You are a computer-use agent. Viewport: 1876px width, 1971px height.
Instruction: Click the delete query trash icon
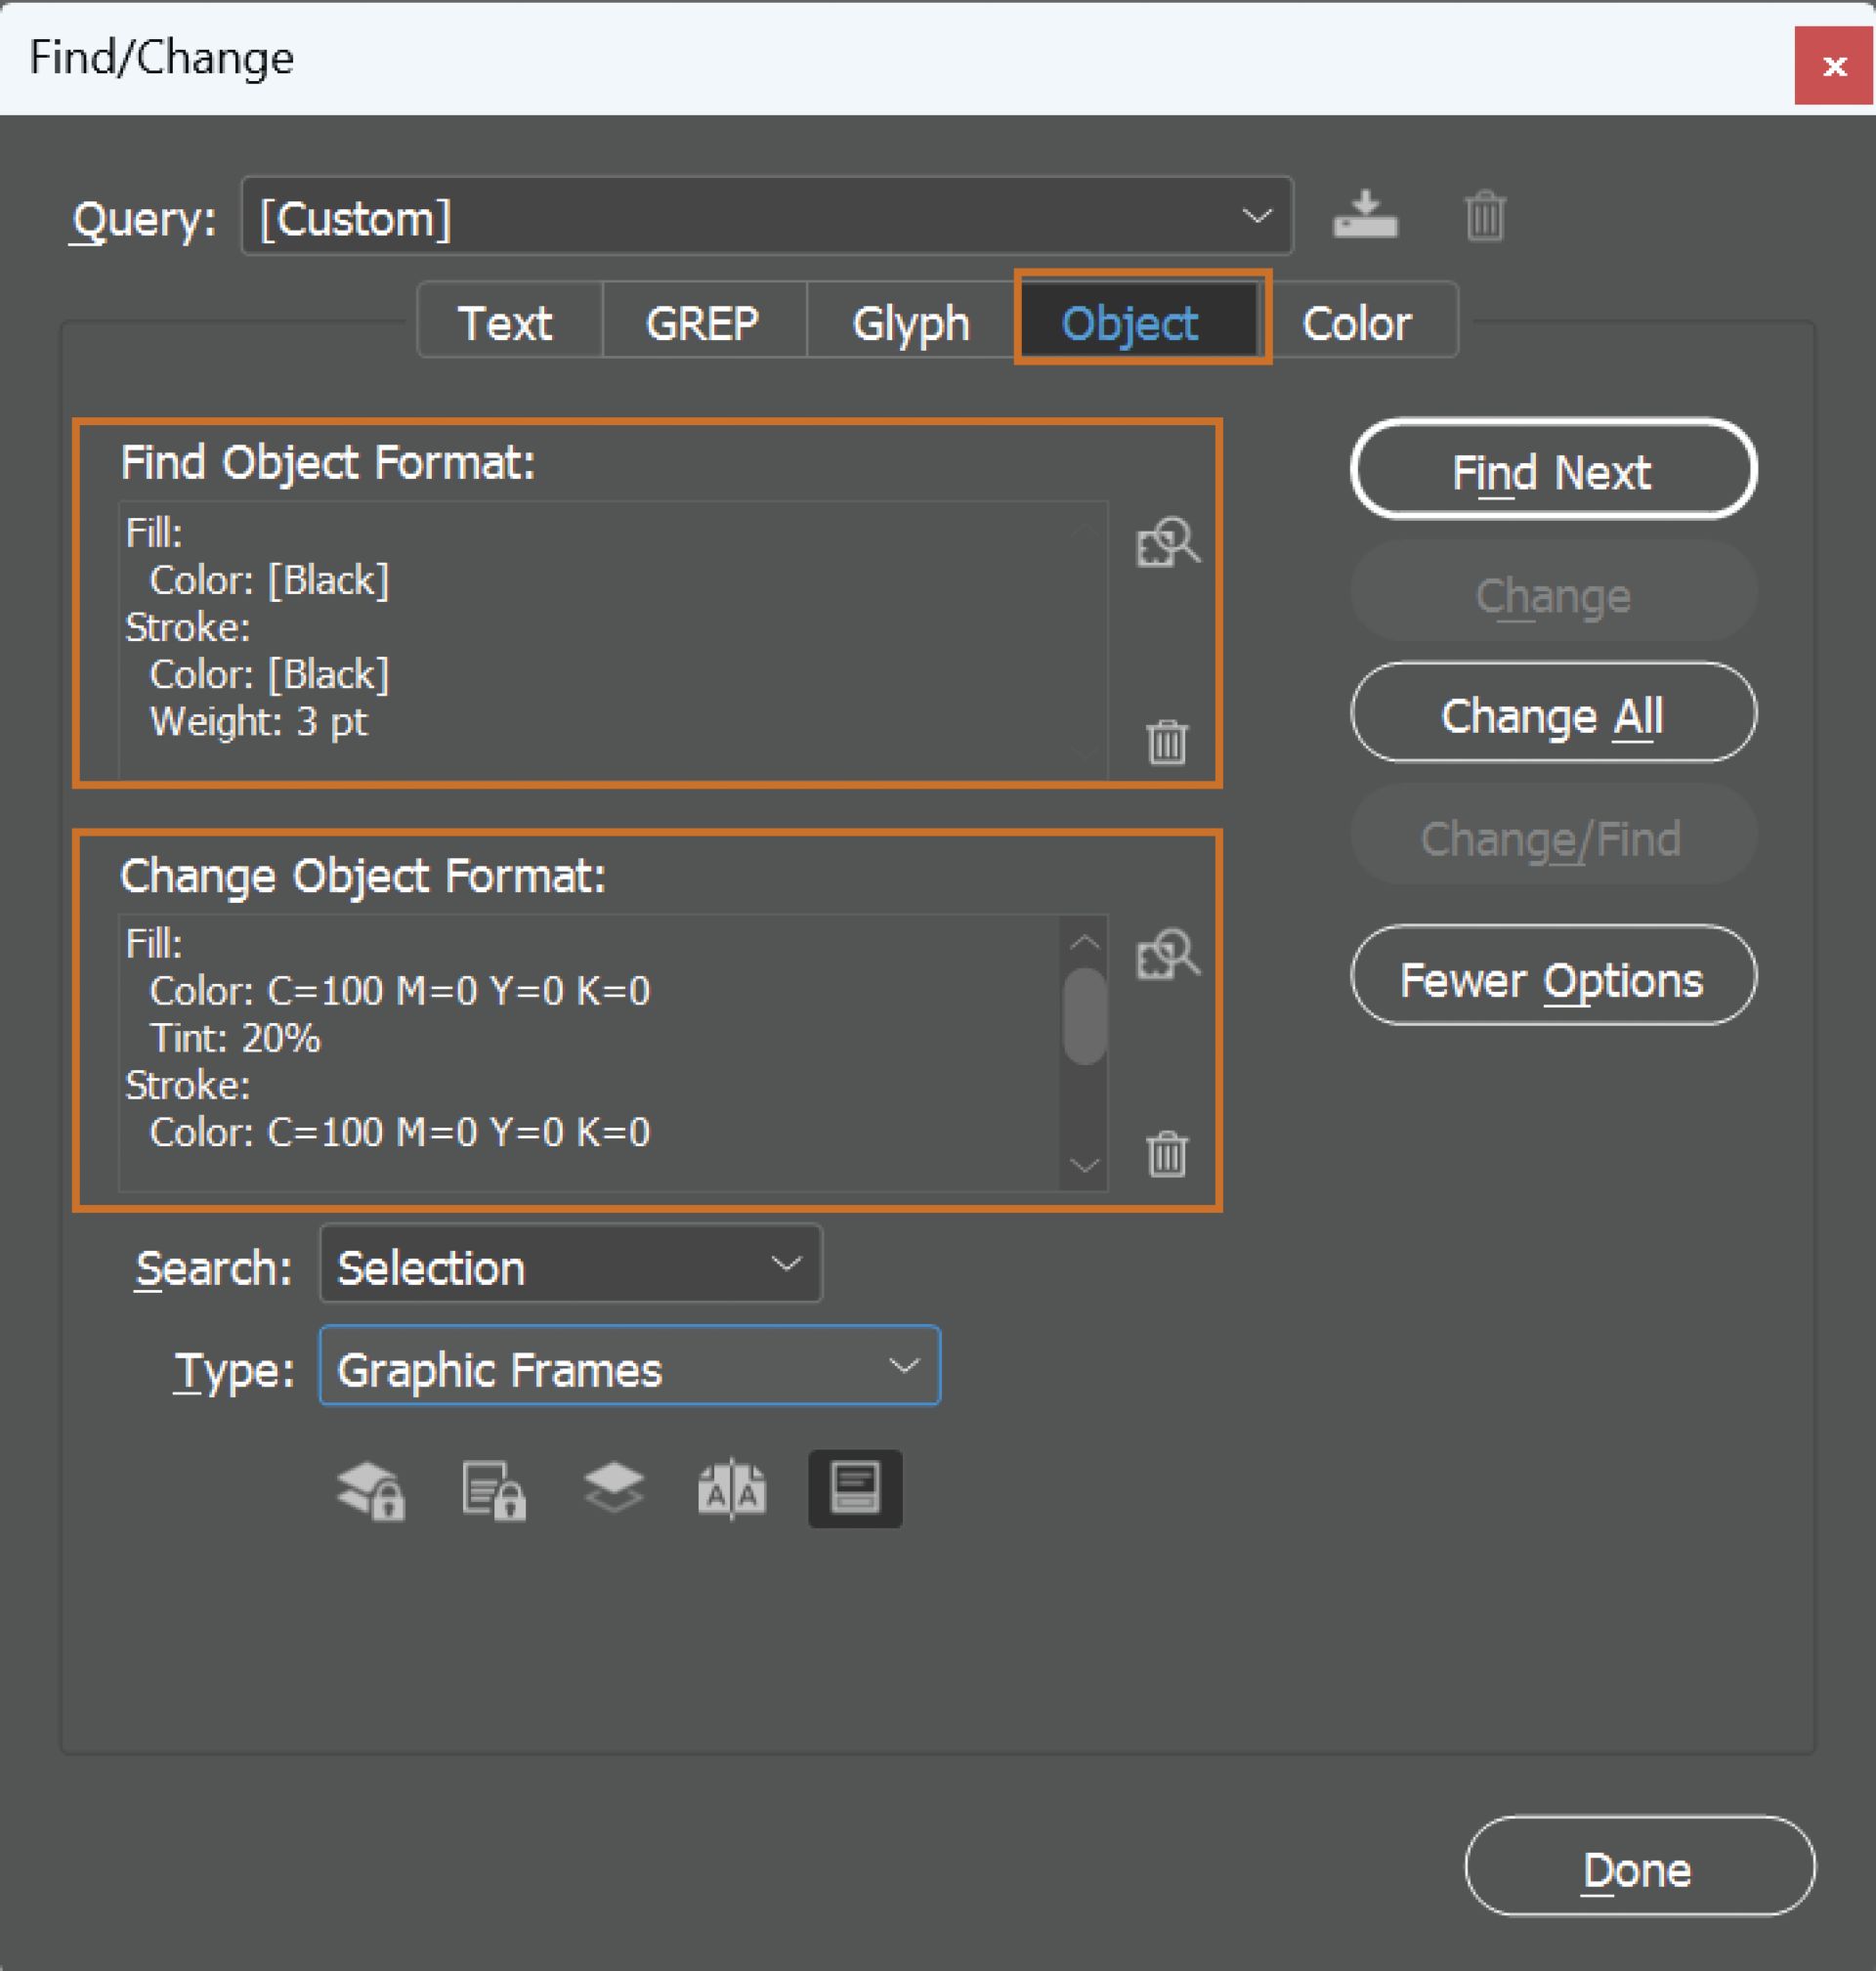click(1484, 215)
